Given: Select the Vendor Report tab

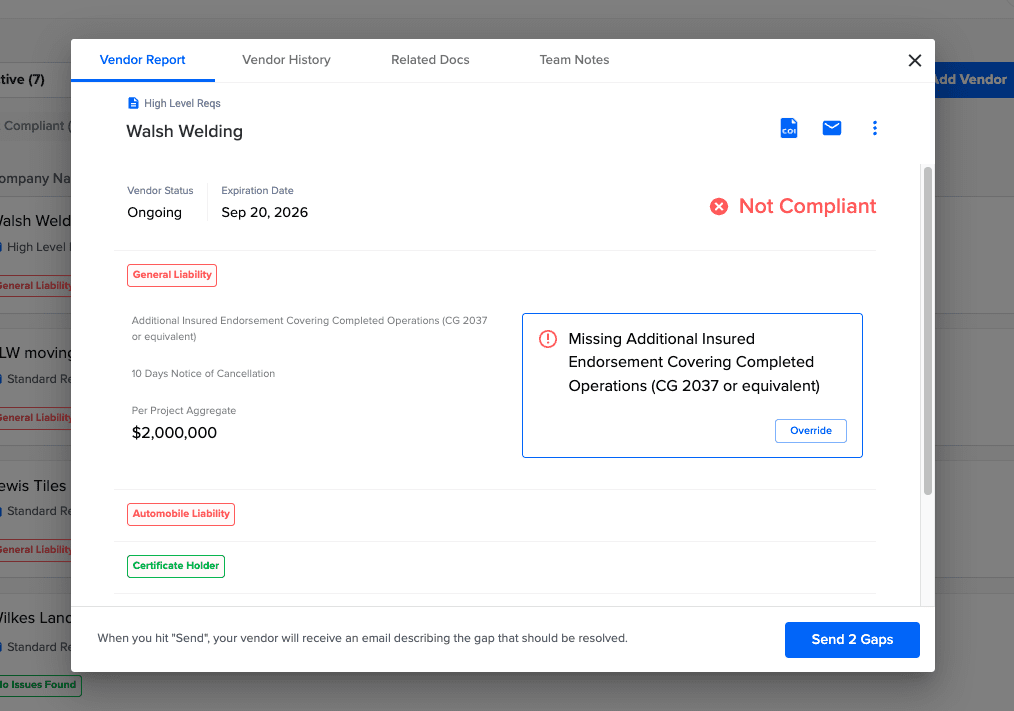Looking at the screenshot, I should pos(142,60).
